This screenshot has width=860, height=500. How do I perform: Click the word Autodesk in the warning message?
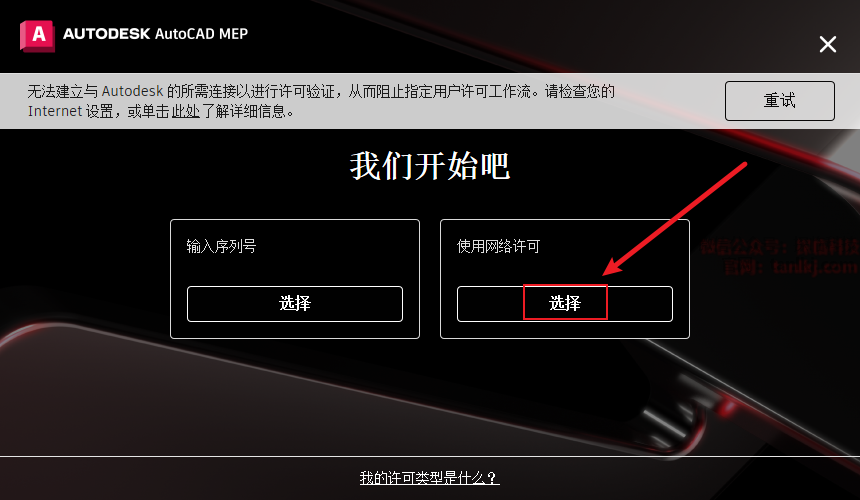pos(132,91)
